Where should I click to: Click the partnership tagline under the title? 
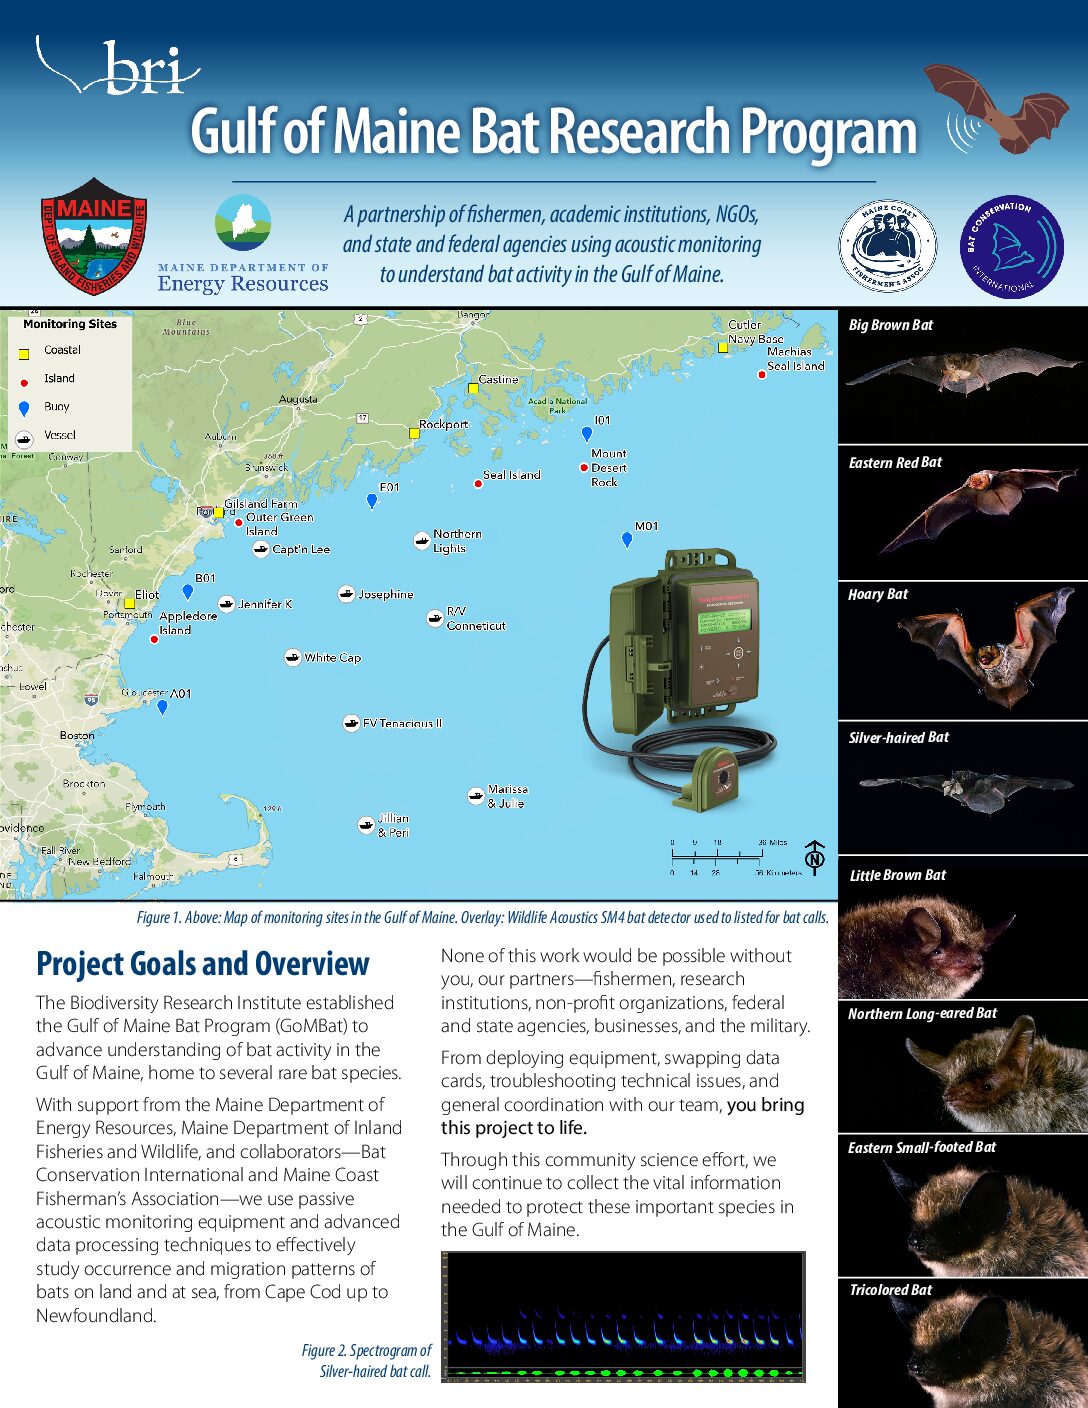click(552, 244)
